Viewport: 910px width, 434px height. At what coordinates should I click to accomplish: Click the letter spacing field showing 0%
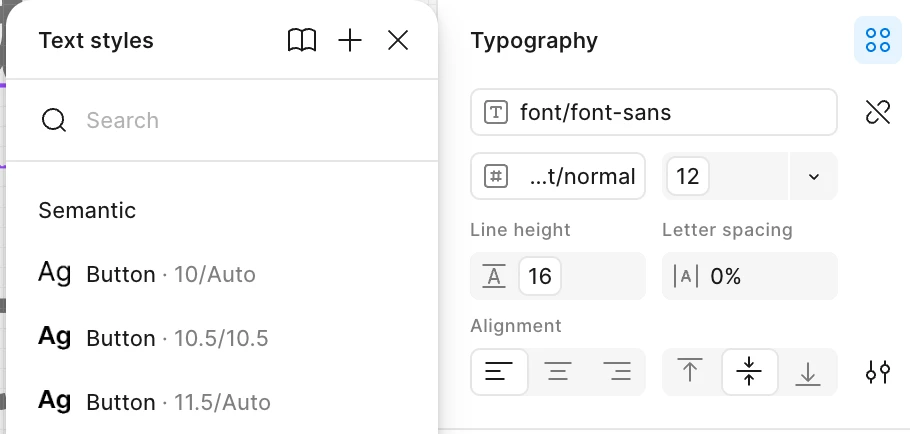coord(750,276)
